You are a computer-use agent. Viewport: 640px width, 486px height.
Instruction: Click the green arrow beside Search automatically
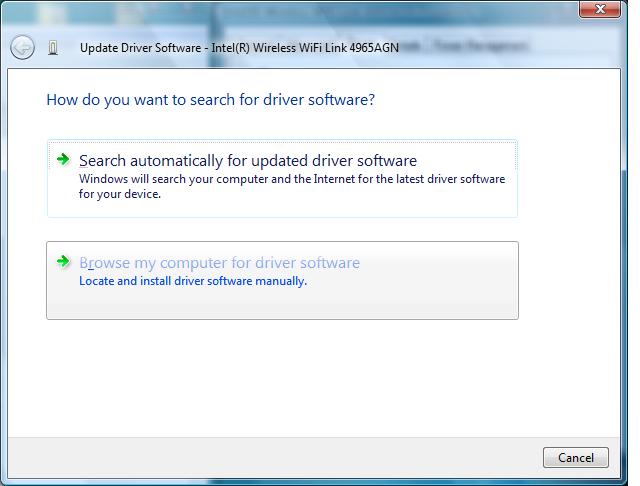63,159
